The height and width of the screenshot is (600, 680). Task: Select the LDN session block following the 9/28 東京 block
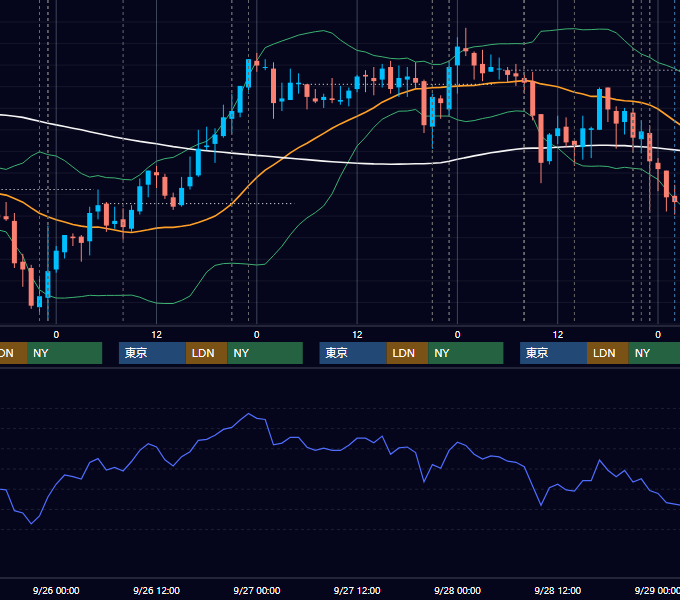coord(608,353)
